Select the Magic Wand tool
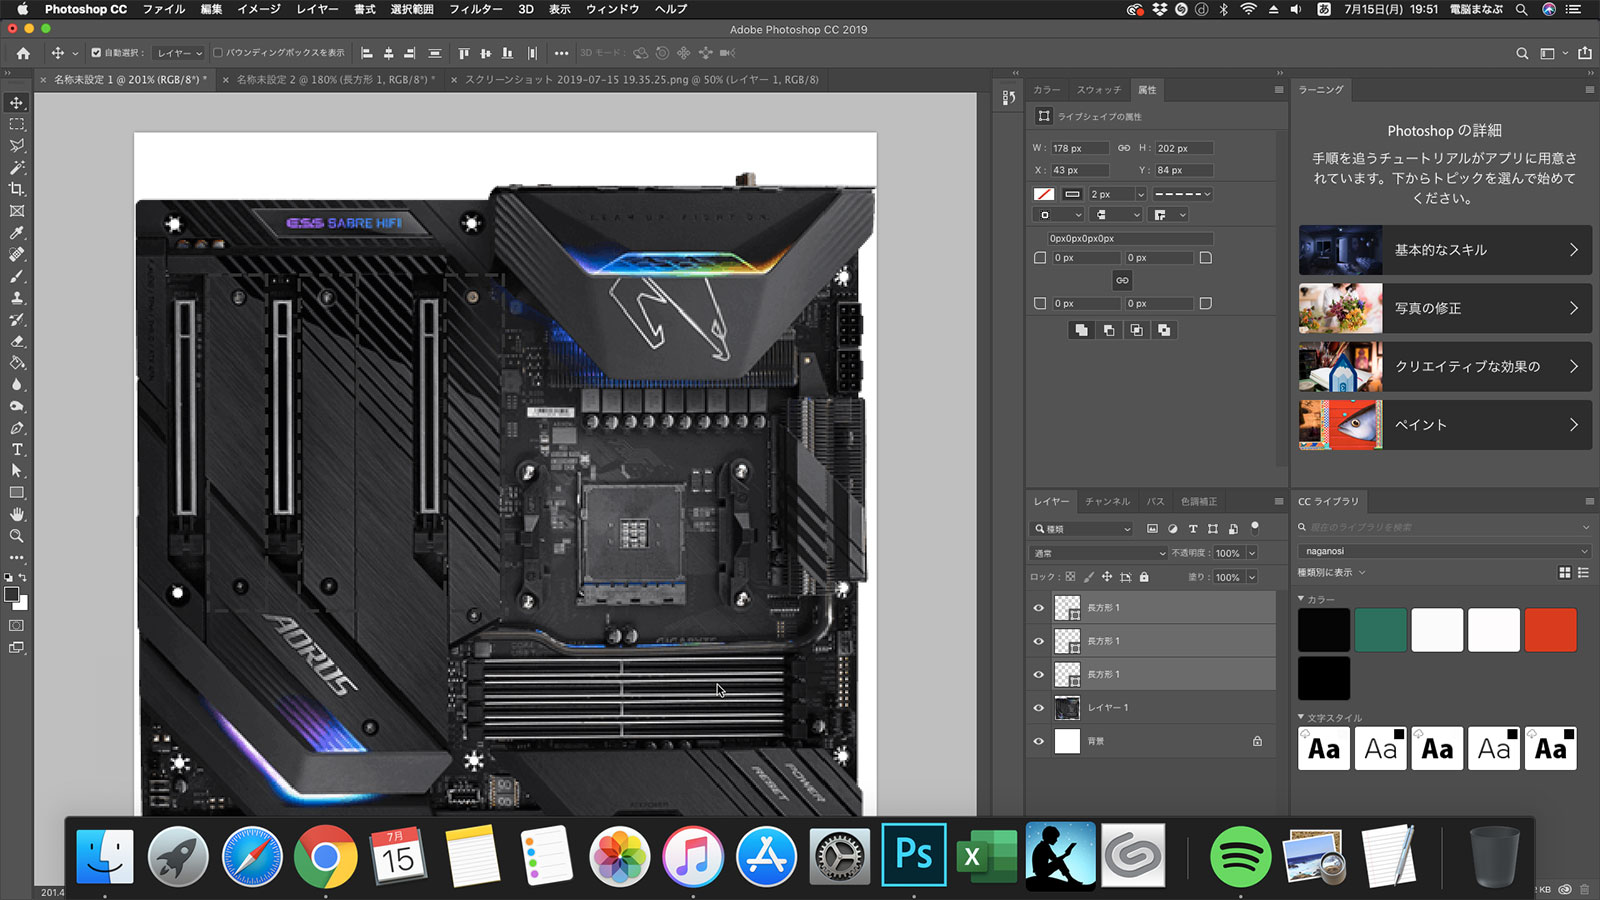 (x=17, y=168)
